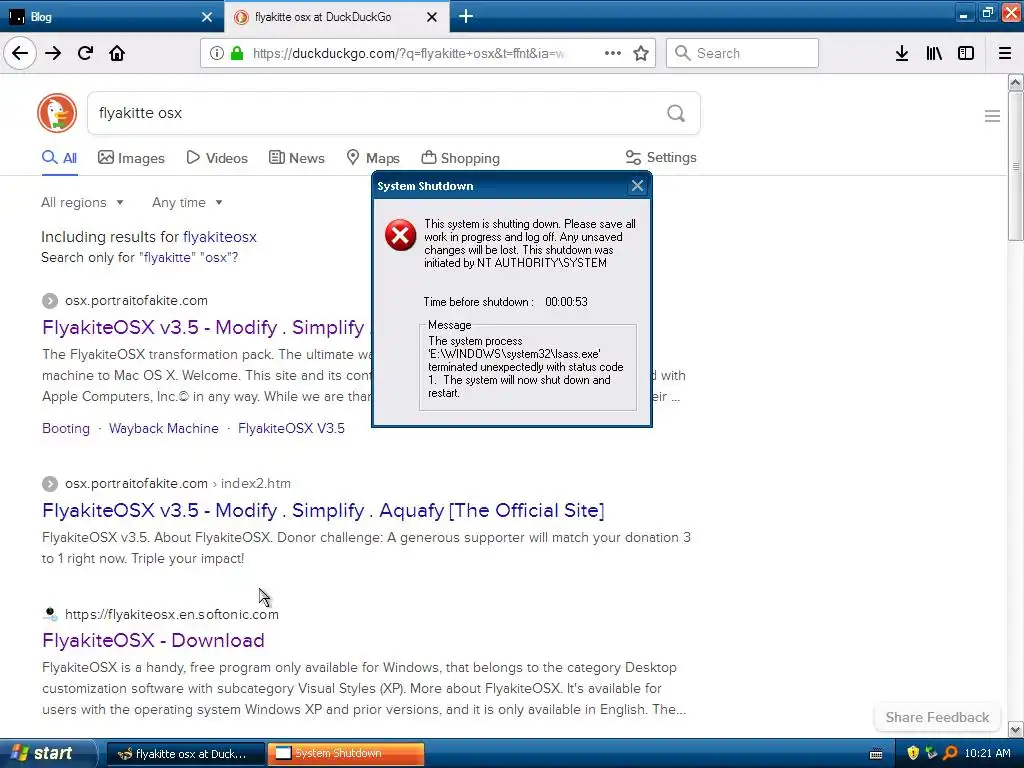
Task: Open the DuckDuckGo side menu icon
Action: tap(992, 116)
